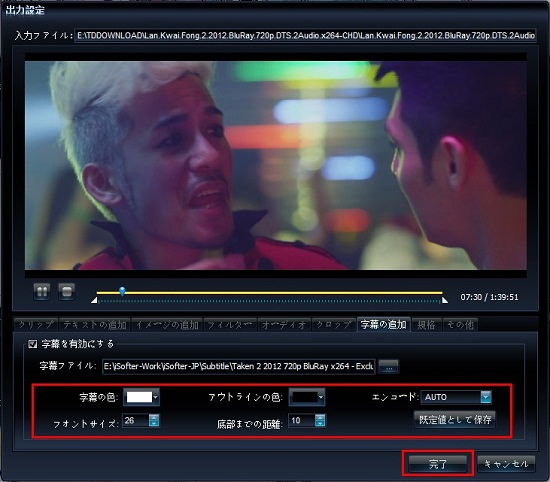Open the フィルター tab
This screenshot has width=550, height=482.
[230, 325]
